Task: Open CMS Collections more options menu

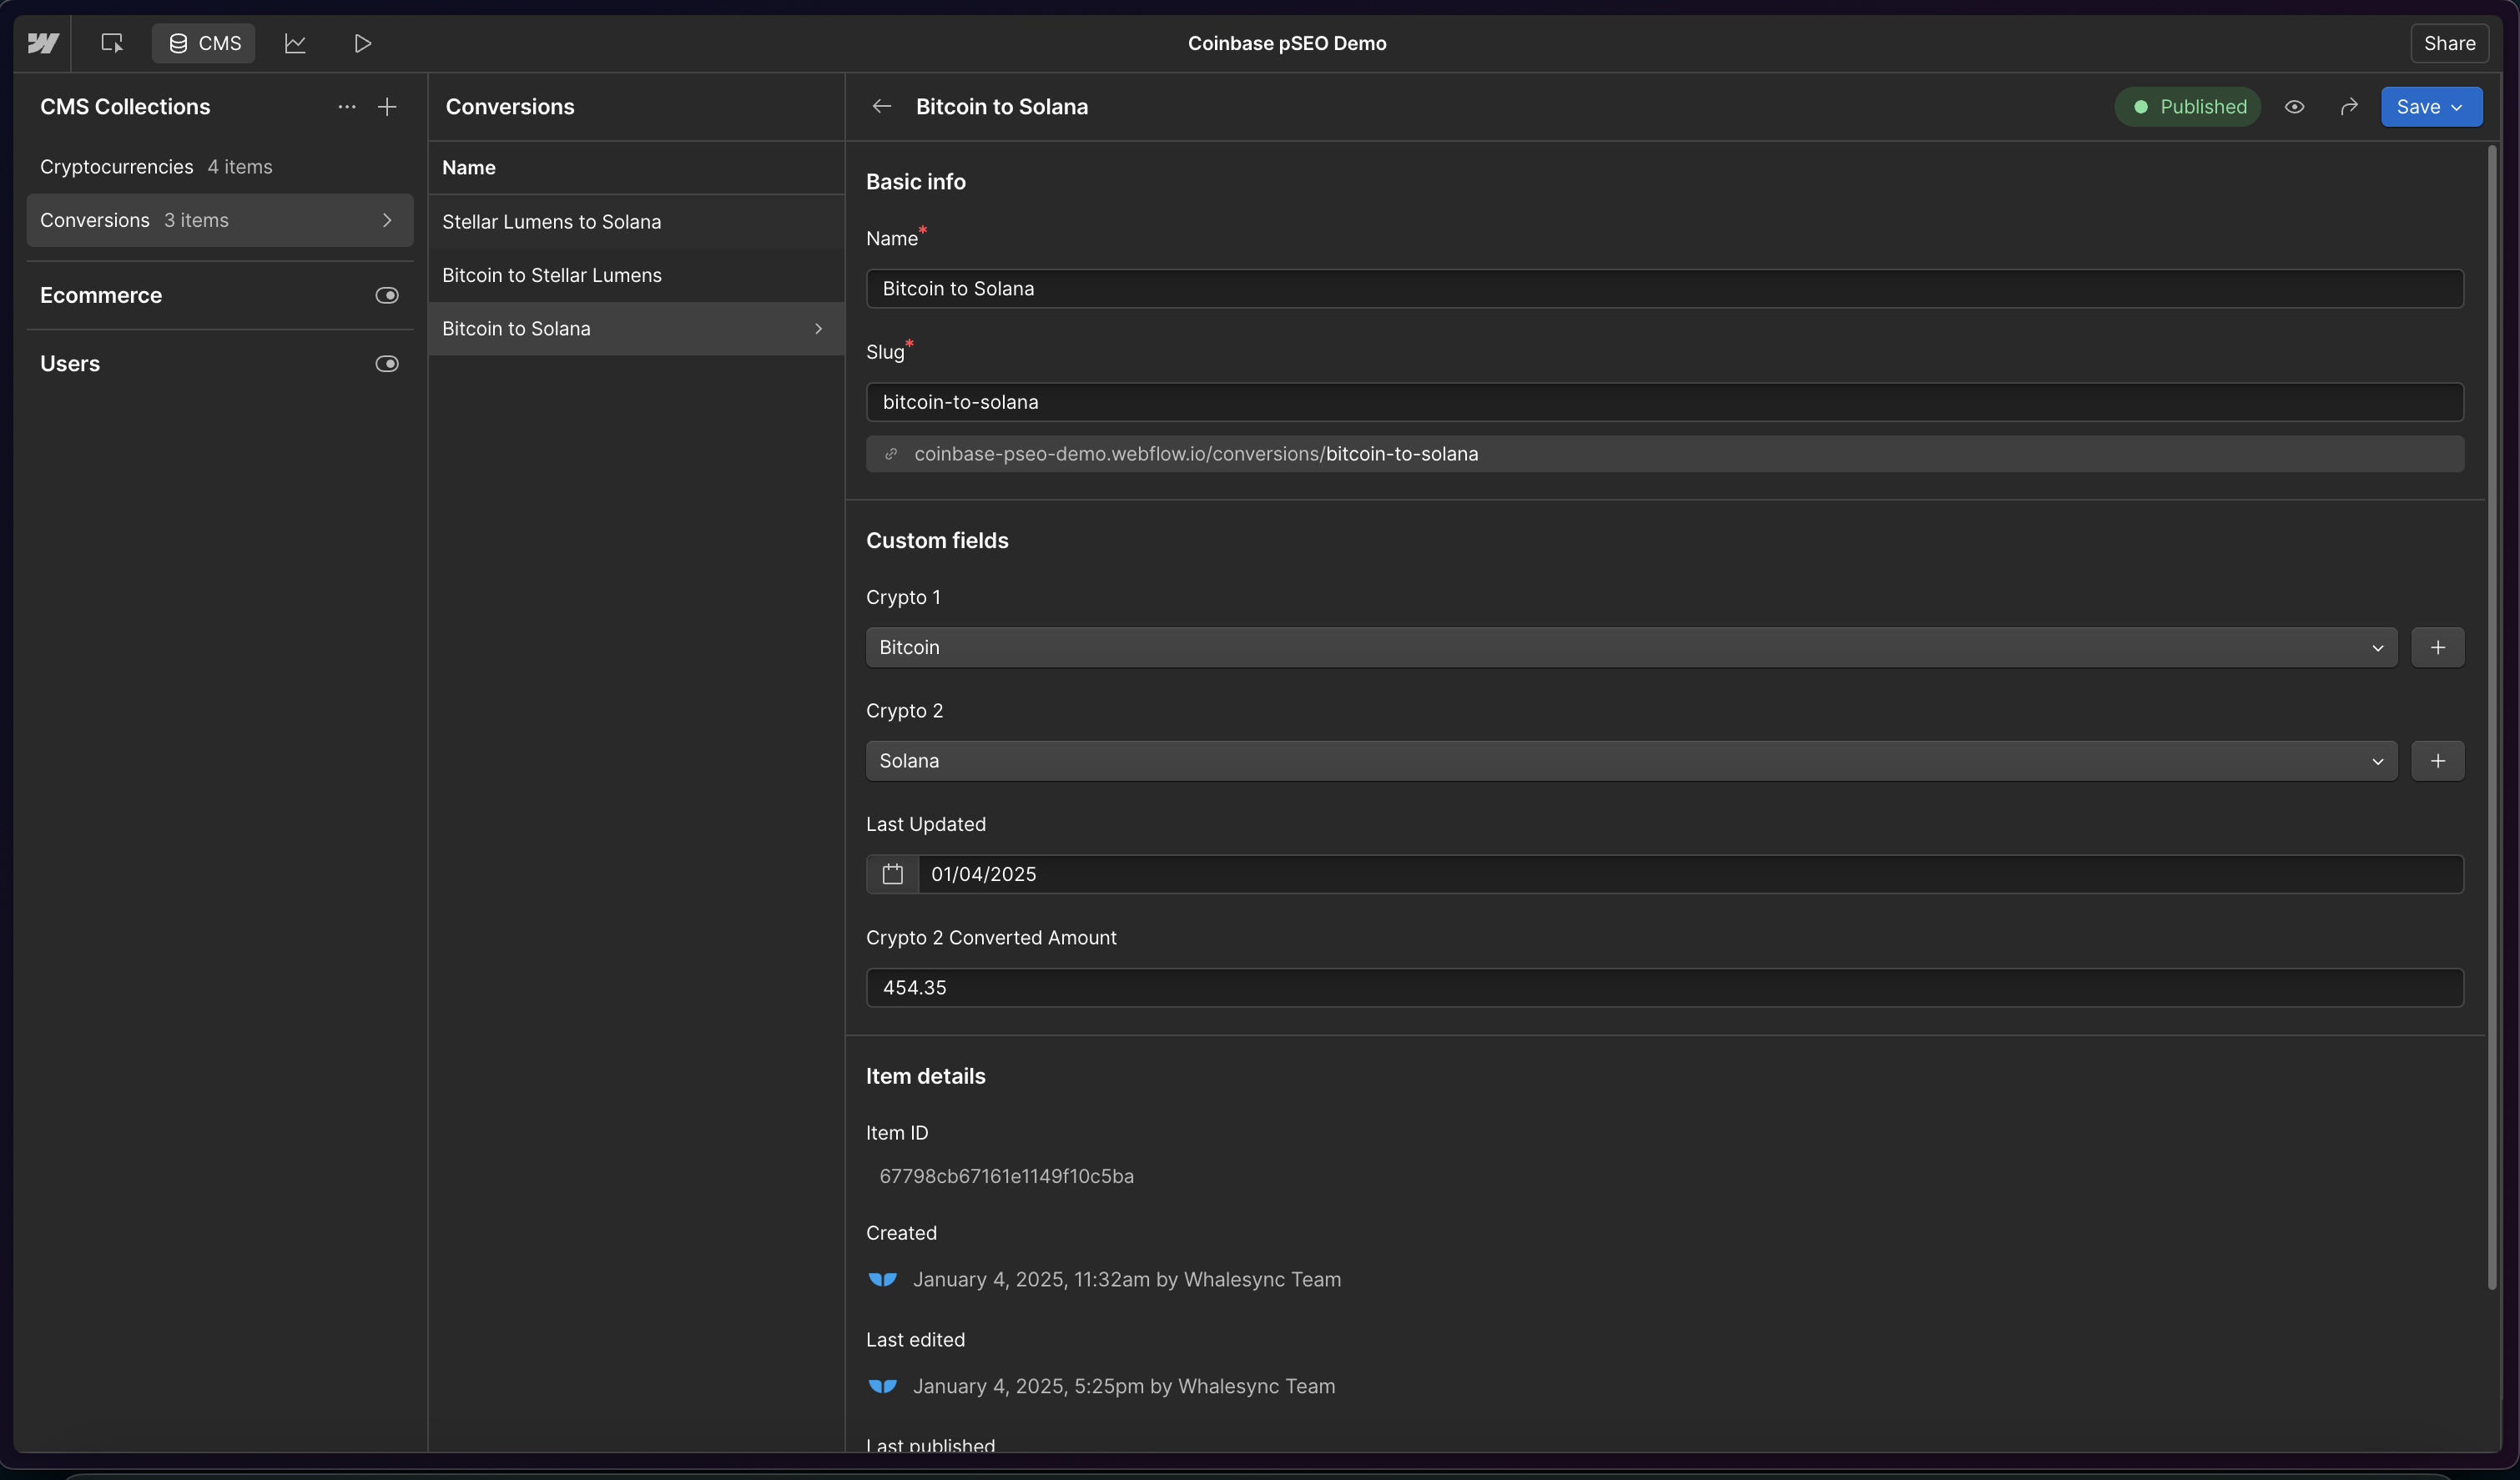Action: pos(346,107)
